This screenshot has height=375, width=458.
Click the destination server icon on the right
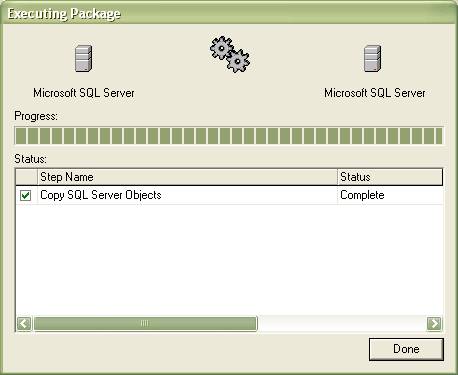click(372, 58)
